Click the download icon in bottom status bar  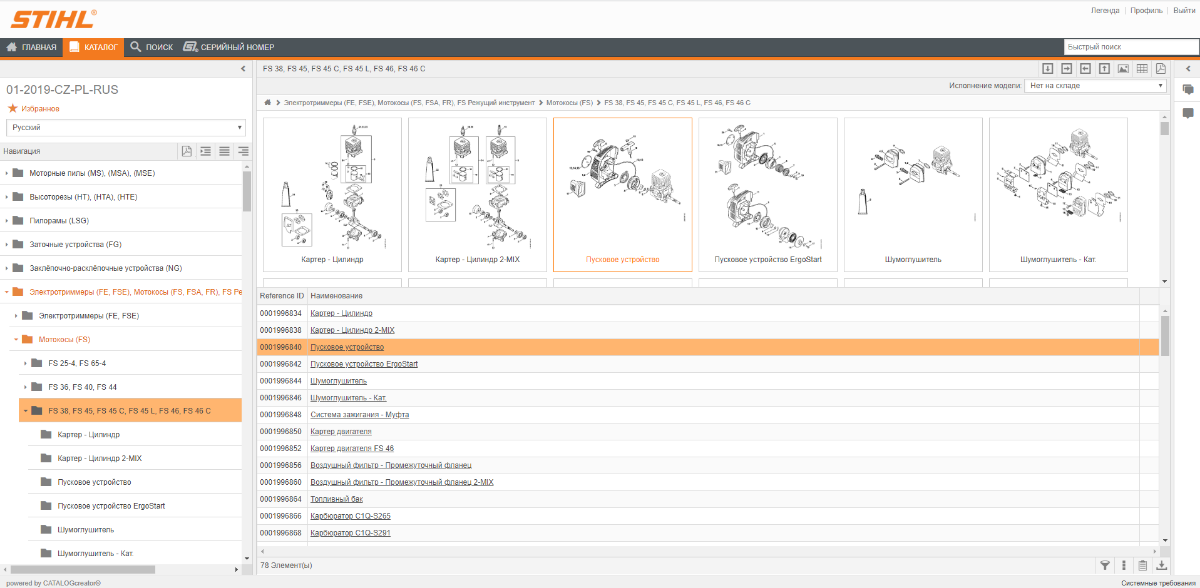pos(1161,565)
